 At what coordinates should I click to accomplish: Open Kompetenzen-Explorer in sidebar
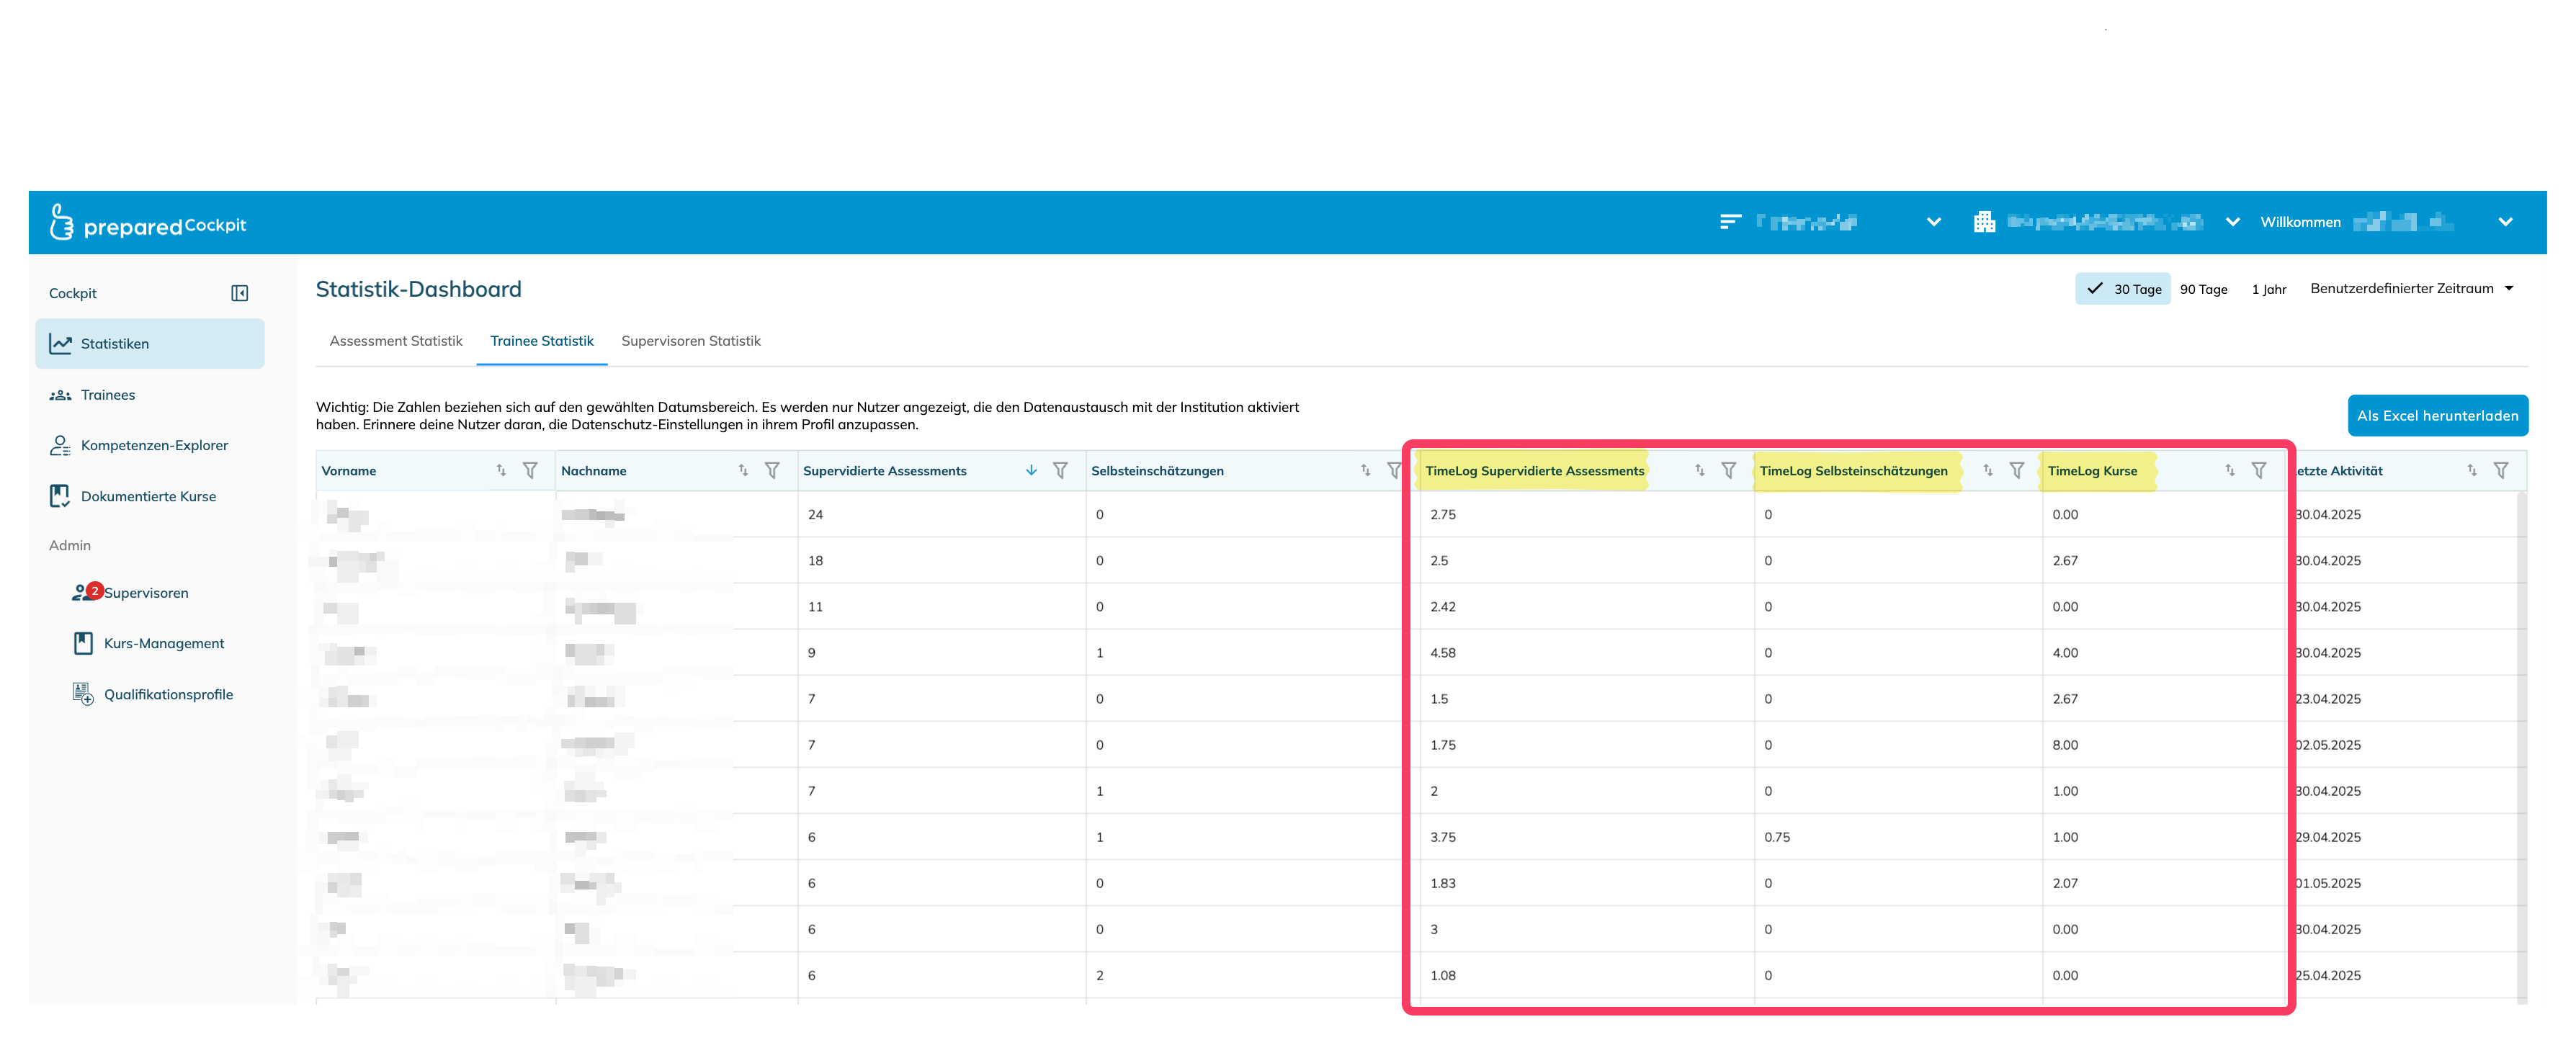154,445
